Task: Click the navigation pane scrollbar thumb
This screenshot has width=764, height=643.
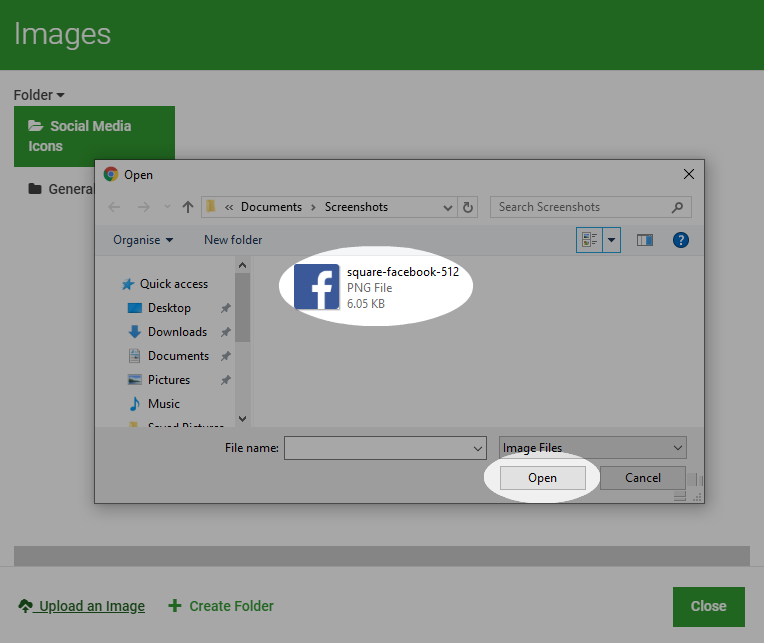Action: 242,308
